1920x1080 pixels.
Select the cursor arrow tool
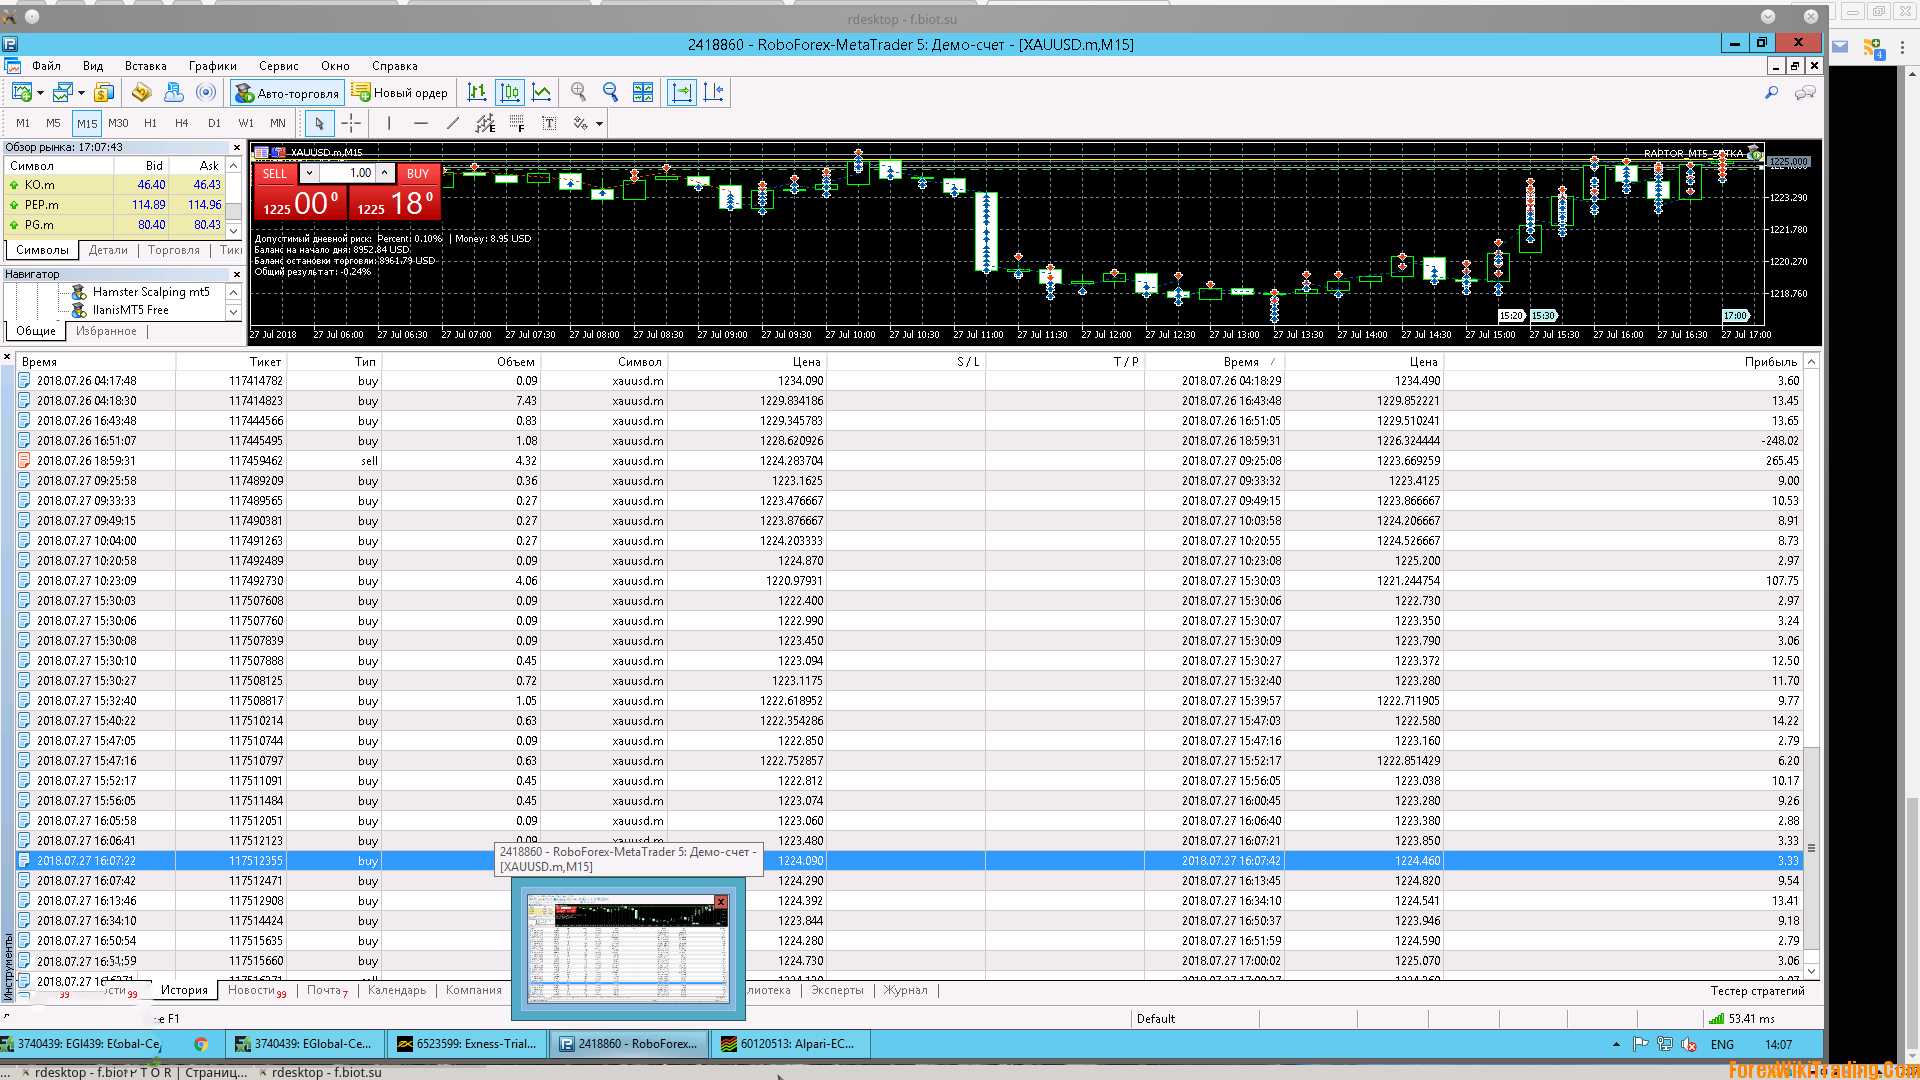[x=319, y=123]
